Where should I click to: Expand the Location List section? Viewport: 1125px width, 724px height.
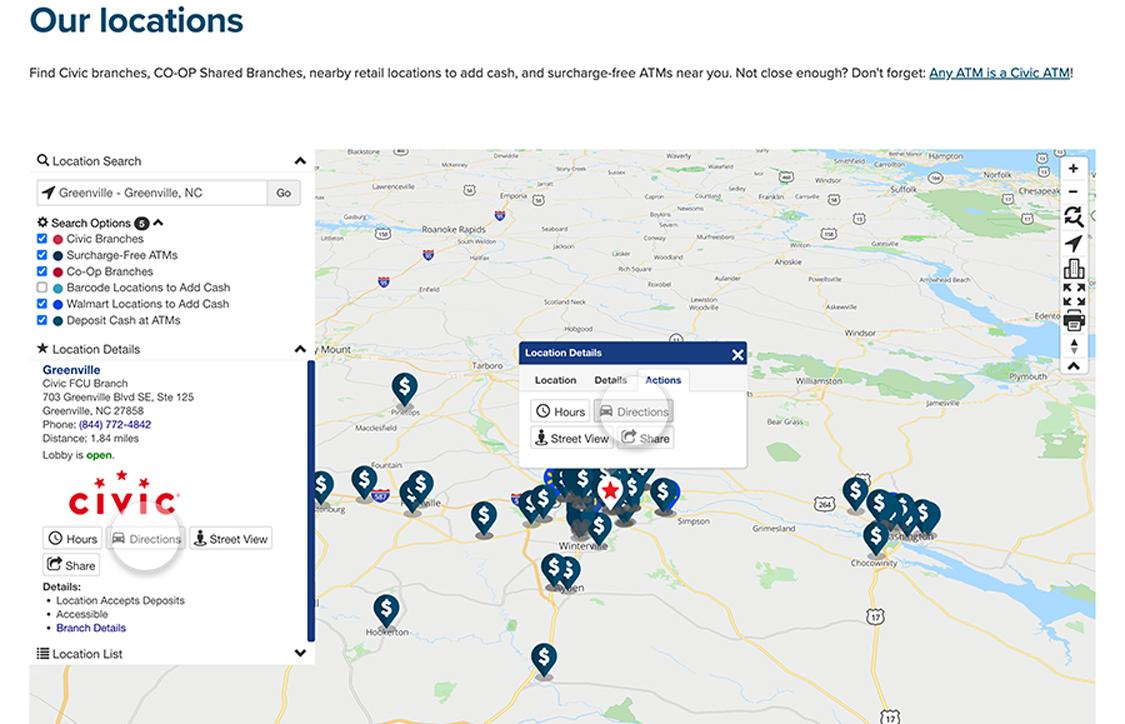(300, 653)
